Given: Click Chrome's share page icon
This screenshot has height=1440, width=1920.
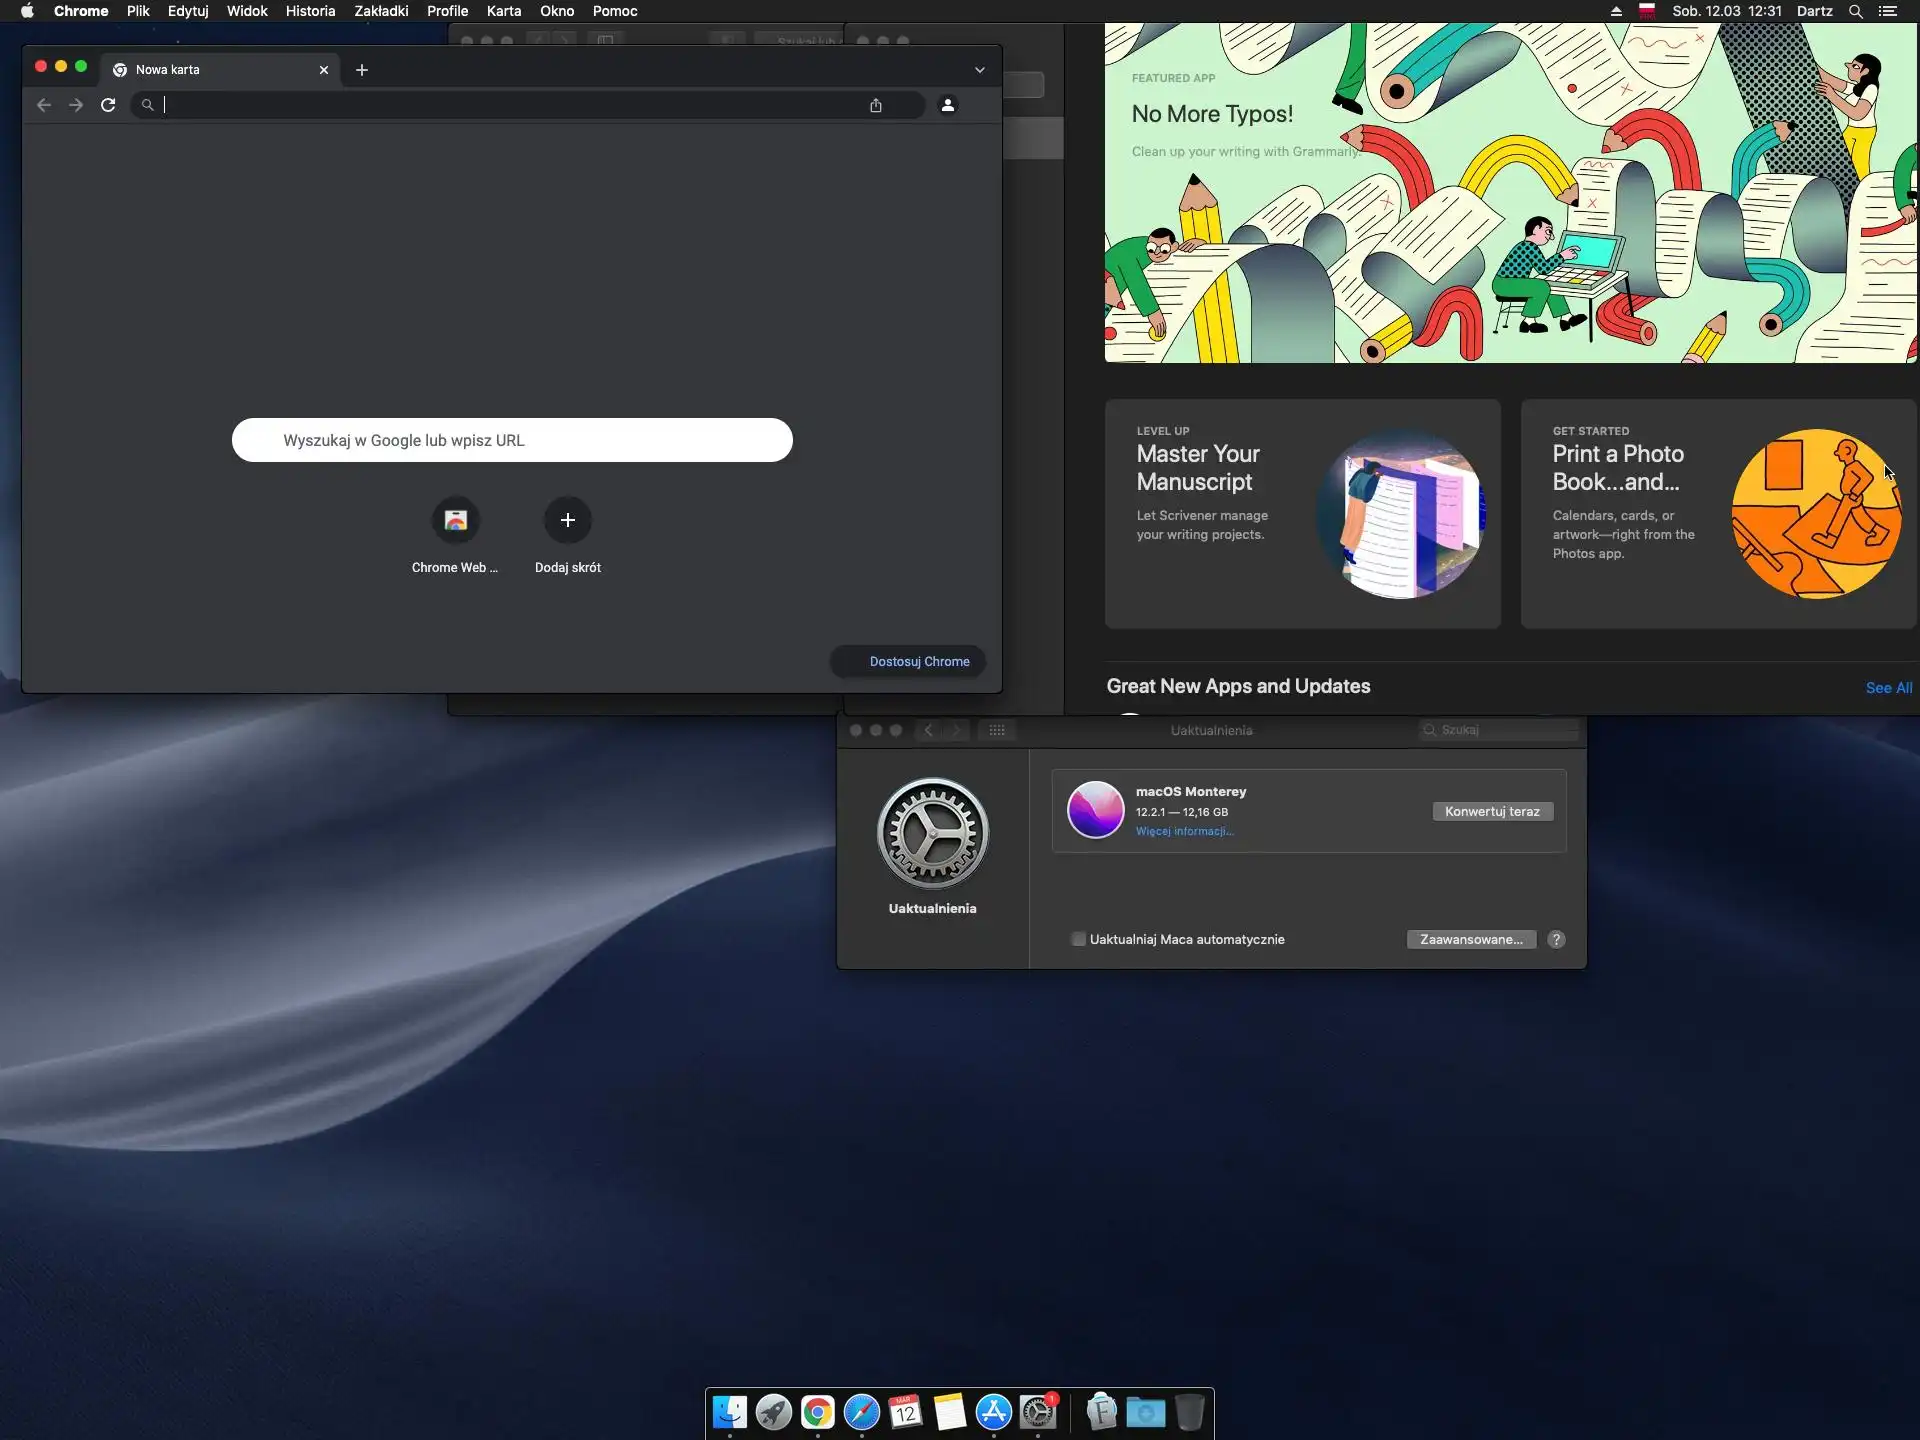Looking at the screenshot, I should point(876,105).
